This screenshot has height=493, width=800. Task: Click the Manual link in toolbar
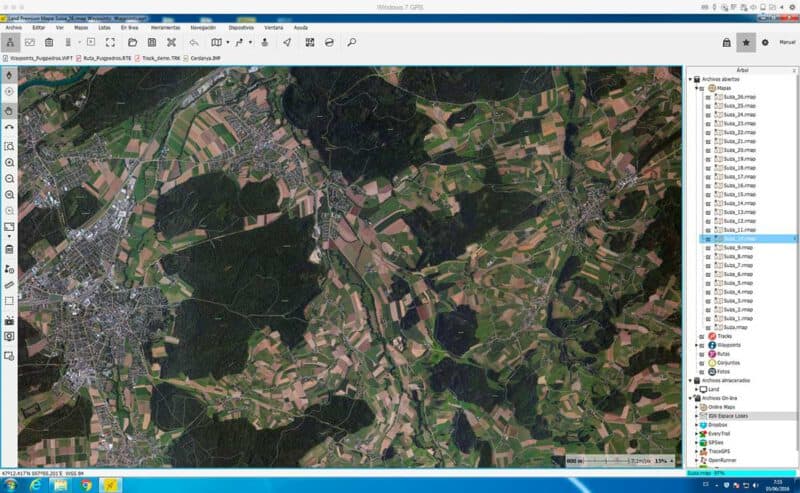point(787,42)
